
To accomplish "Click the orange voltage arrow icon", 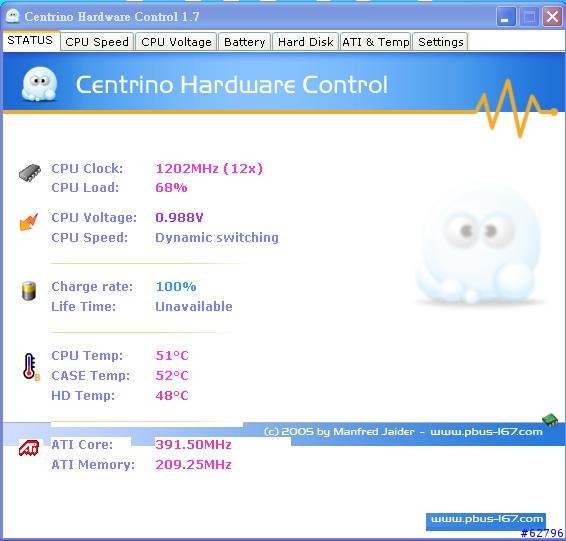I will point(29,221).
